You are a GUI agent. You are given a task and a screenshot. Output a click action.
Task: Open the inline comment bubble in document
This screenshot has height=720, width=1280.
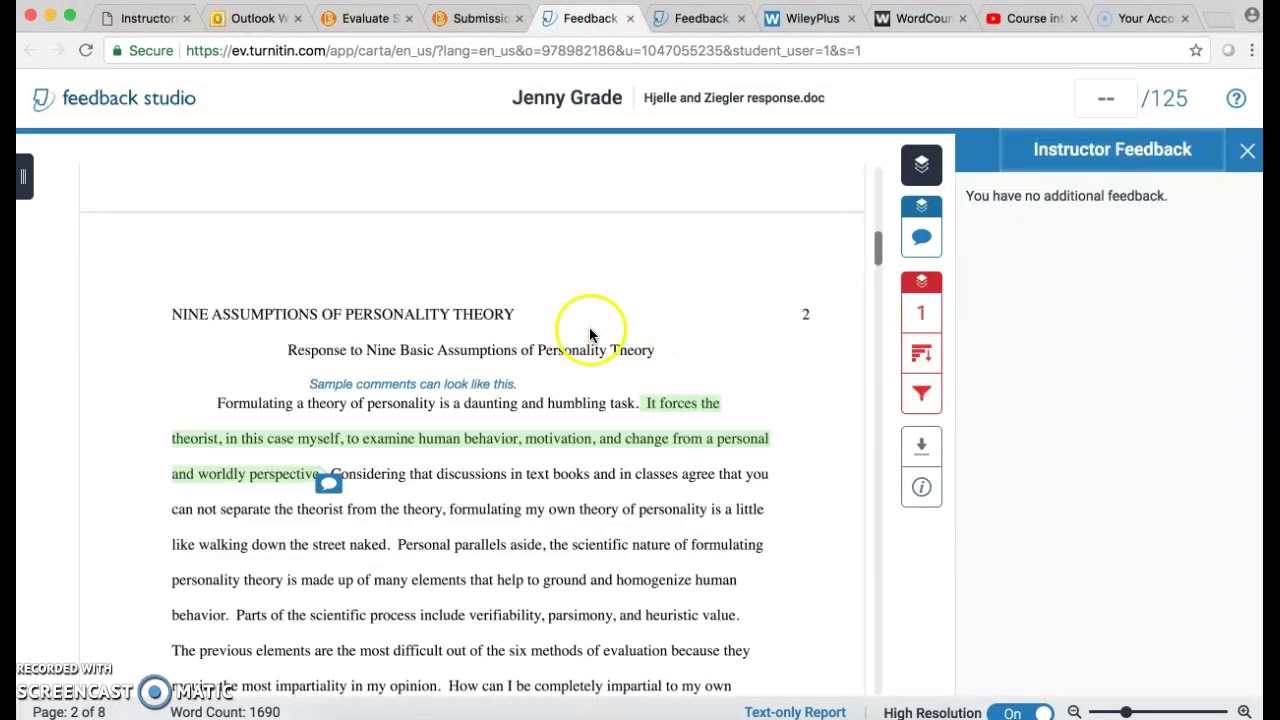click(328, 484)
